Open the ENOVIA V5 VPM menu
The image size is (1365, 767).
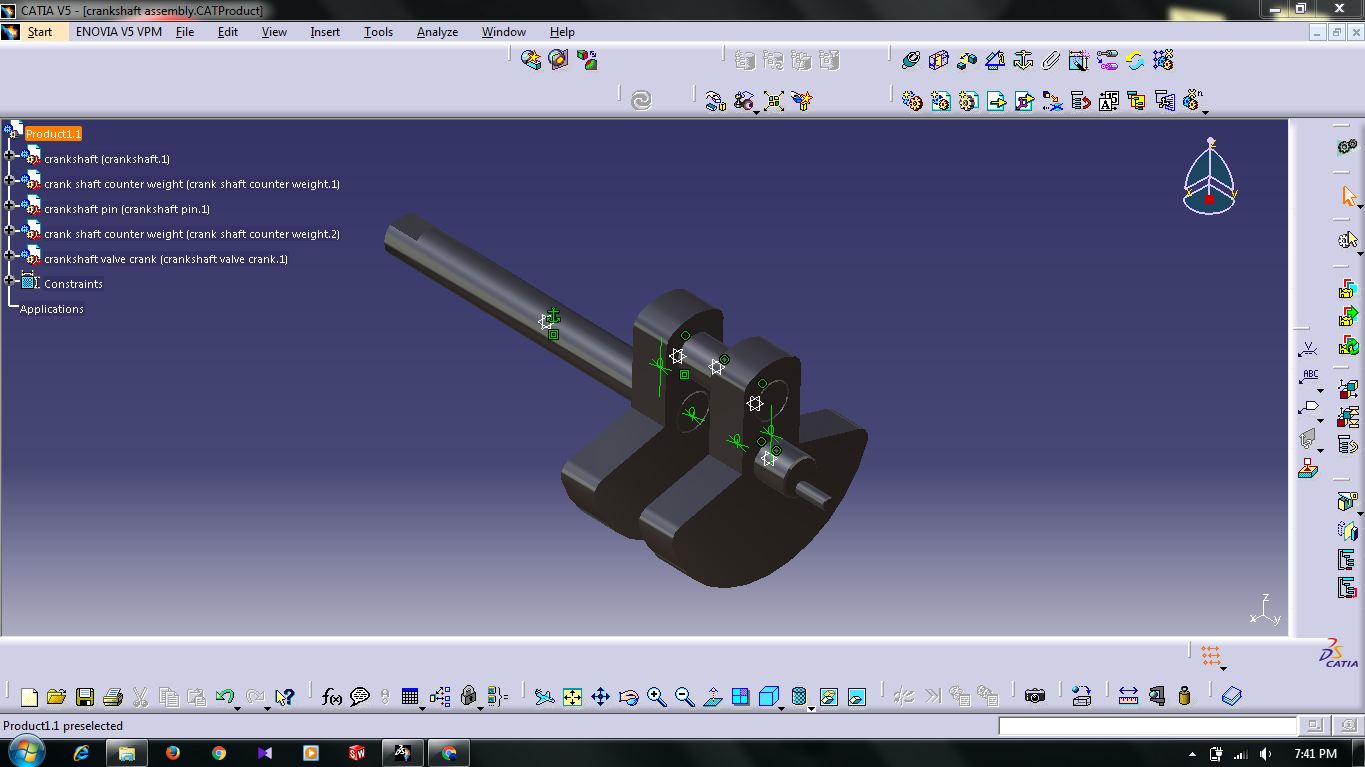click(119, 32)
